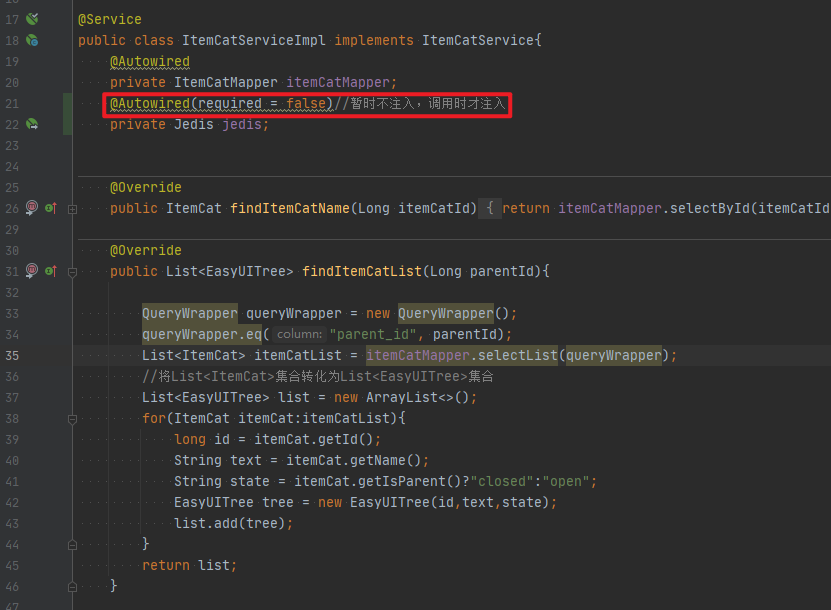
Task: Click list.add(tree) on line 43
Action: coord(229,523)
